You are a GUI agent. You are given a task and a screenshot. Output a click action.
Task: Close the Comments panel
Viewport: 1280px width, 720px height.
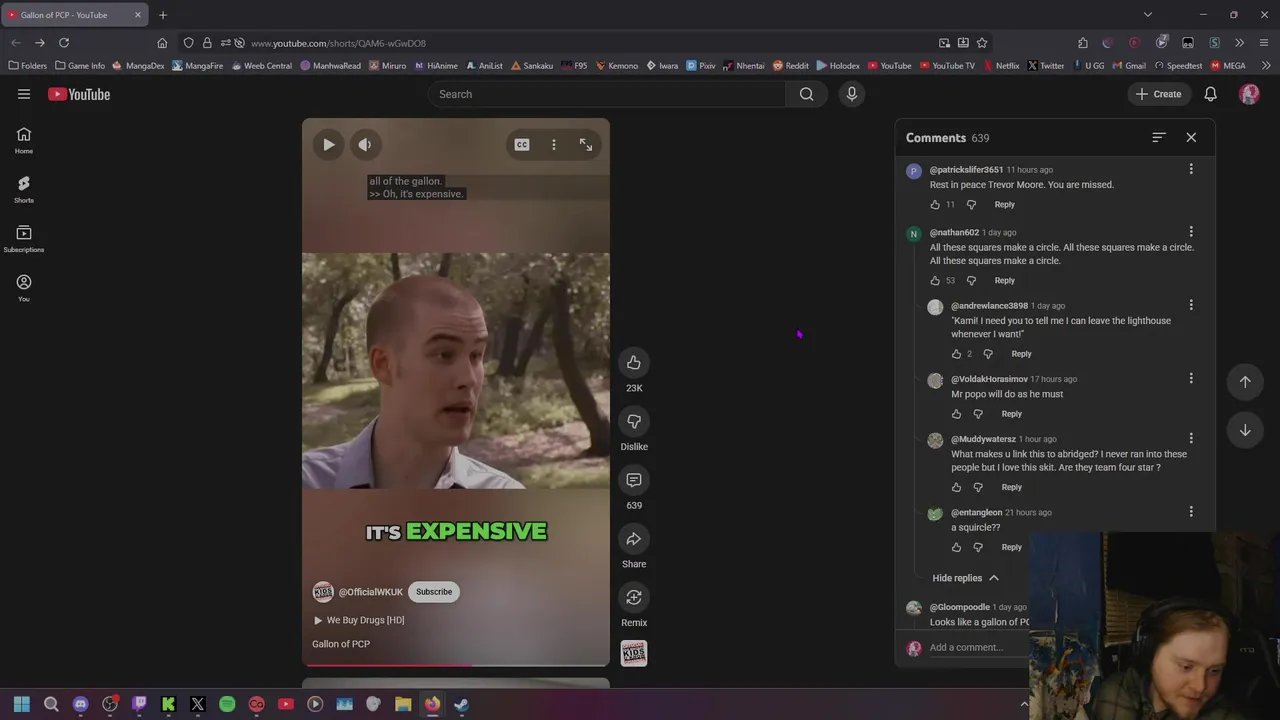pos(1191,137)
